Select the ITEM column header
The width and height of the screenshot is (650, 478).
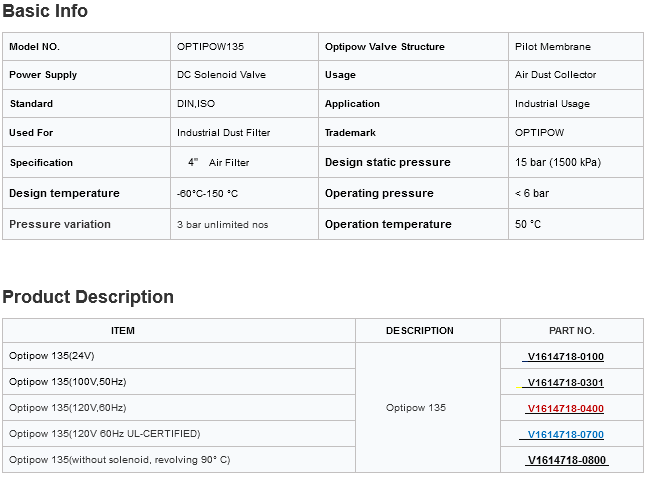click(x=122, y=331)
